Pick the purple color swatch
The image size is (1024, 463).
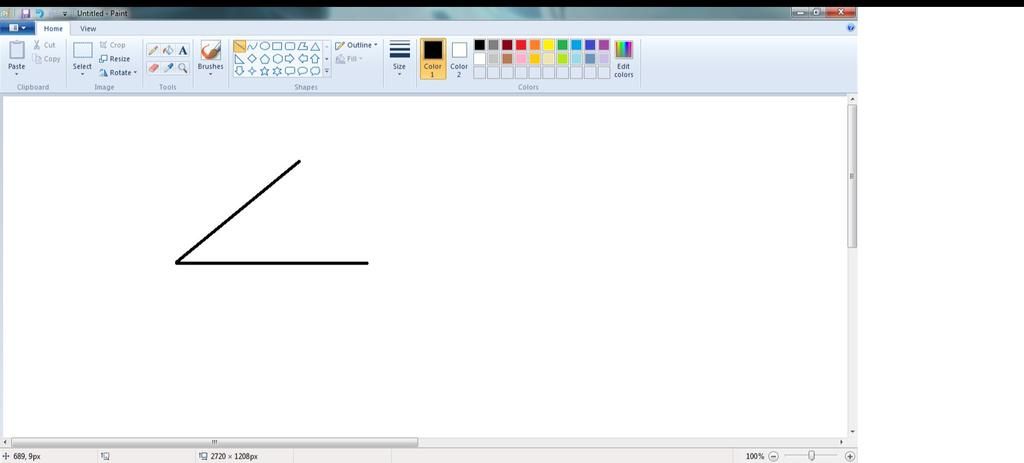[x=603, y=45]
